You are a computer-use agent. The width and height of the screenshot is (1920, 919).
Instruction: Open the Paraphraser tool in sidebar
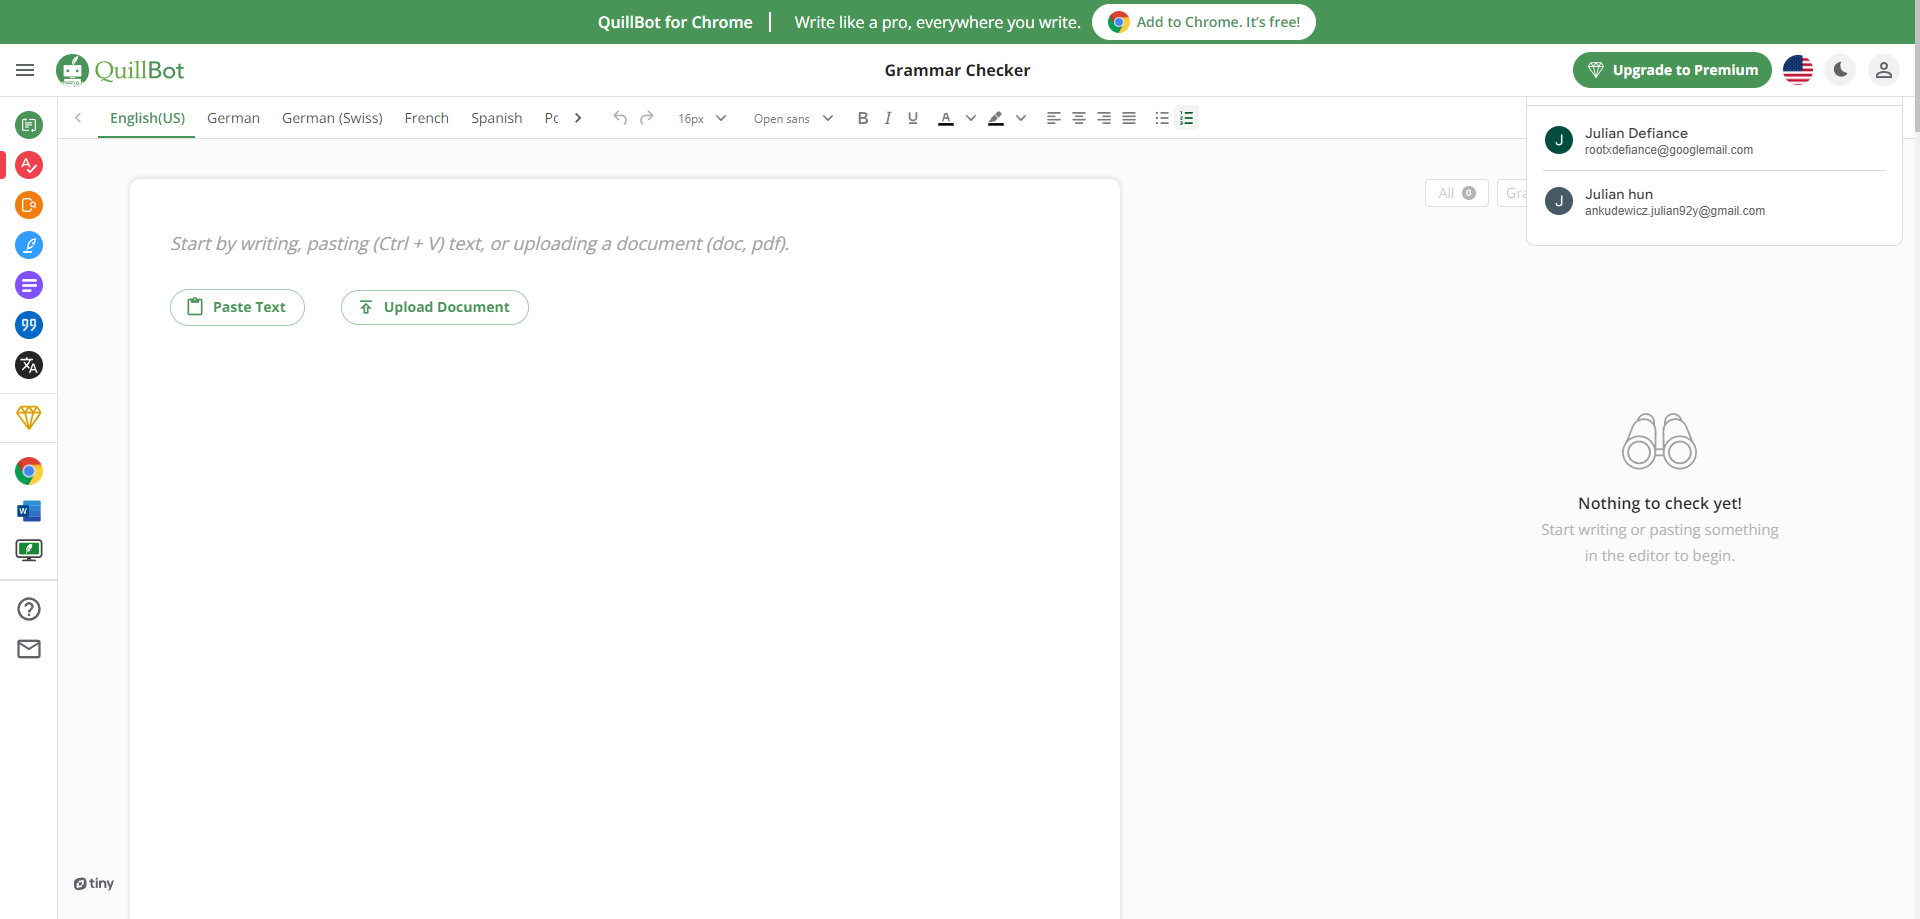point(29,125)
